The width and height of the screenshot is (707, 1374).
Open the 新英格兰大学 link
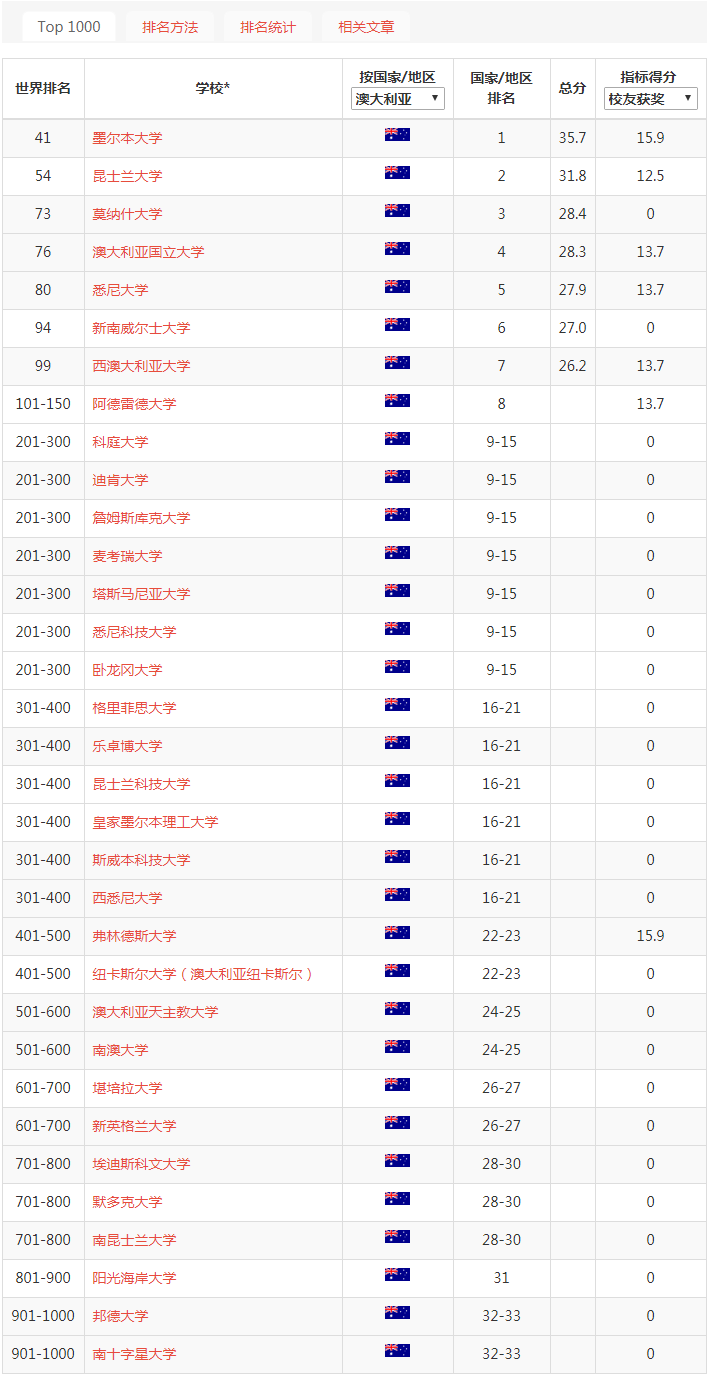[134, 1126]
